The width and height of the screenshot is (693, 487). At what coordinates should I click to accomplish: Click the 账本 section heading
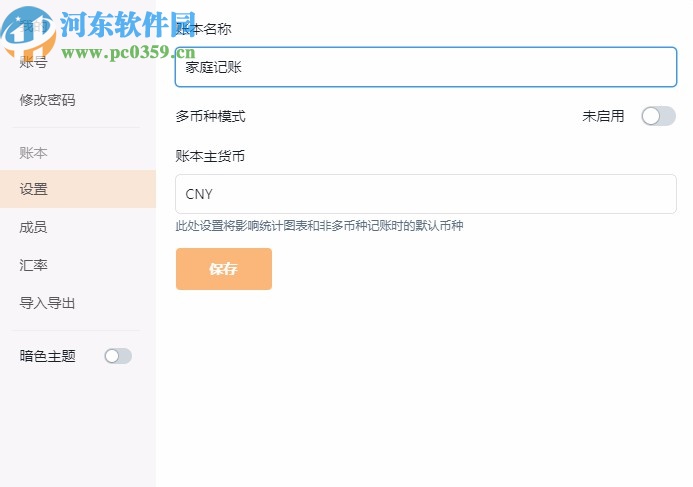(33, 153)
